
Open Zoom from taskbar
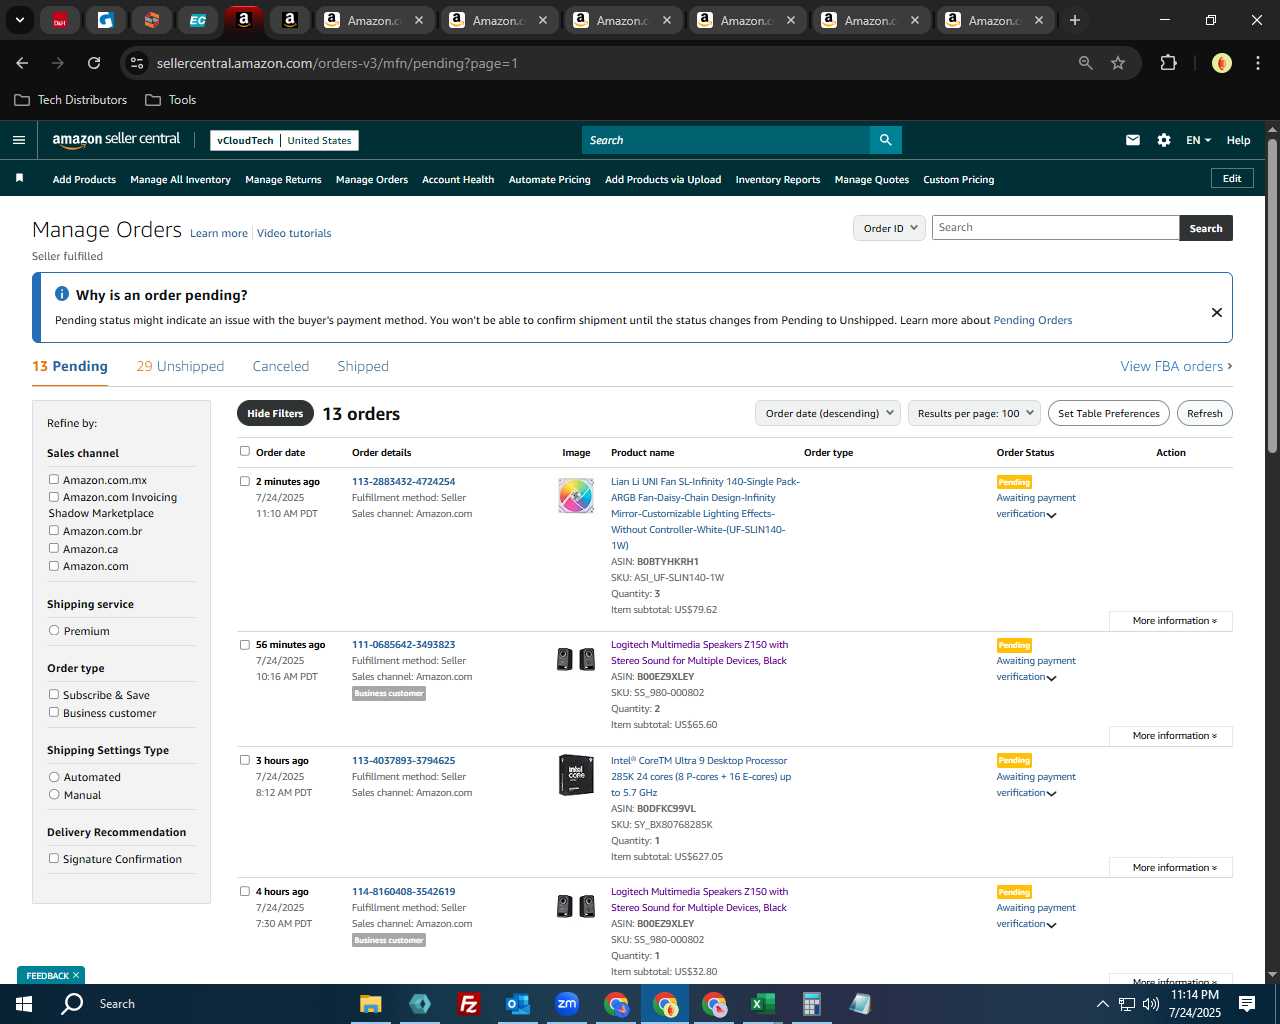(567, 1004)
